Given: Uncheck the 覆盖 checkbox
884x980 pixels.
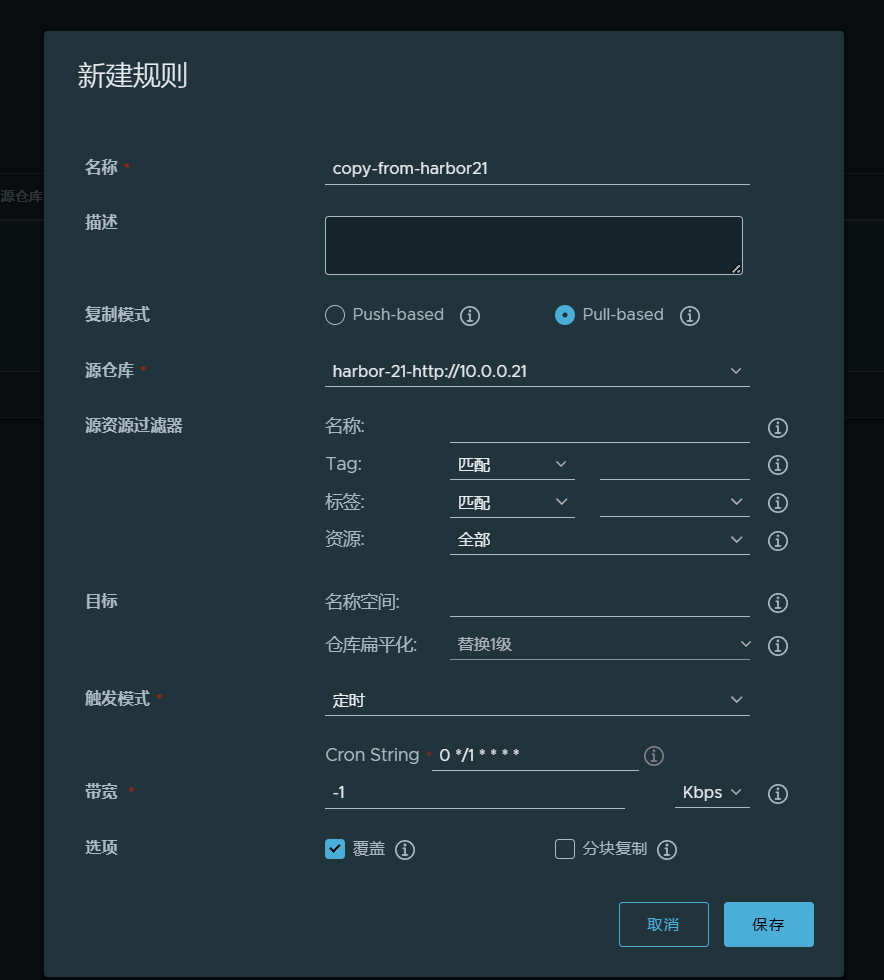Looking at the screenshot, I should [x=336, y=849].
